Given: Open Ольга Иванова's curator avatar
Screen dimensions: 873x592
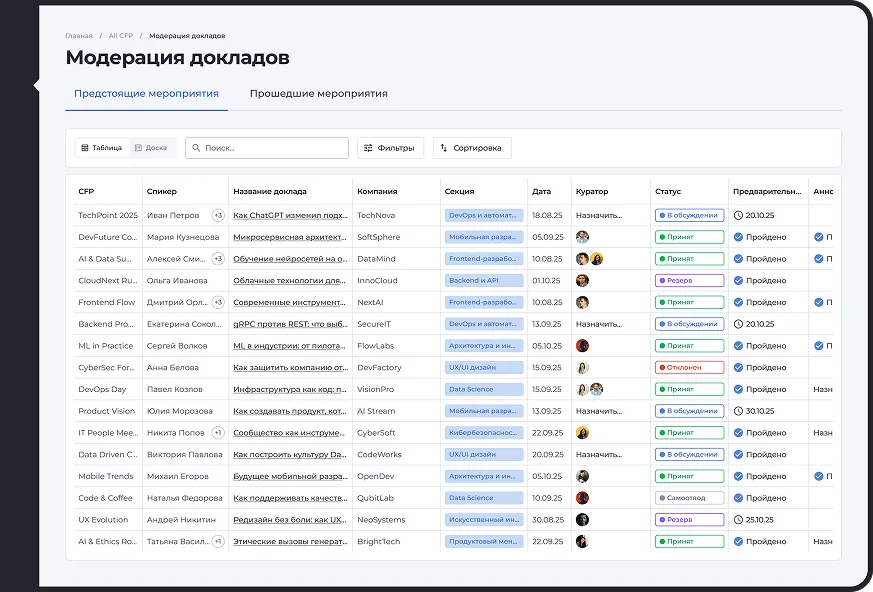Looking at the screenshot, I should click(583, 279).
